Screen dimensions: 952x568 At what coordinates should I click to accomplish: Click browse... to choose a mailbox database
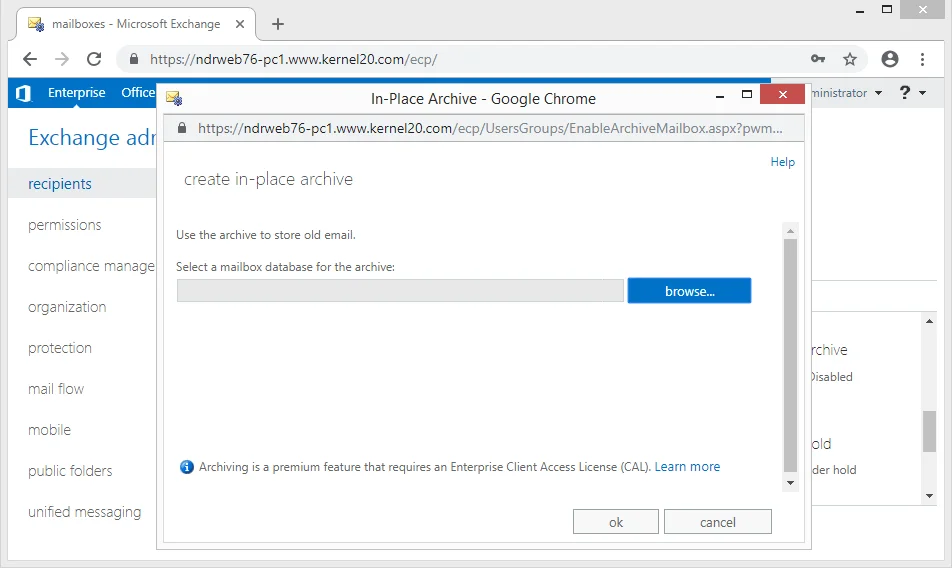pyautogui.click(x=689, y=291)
